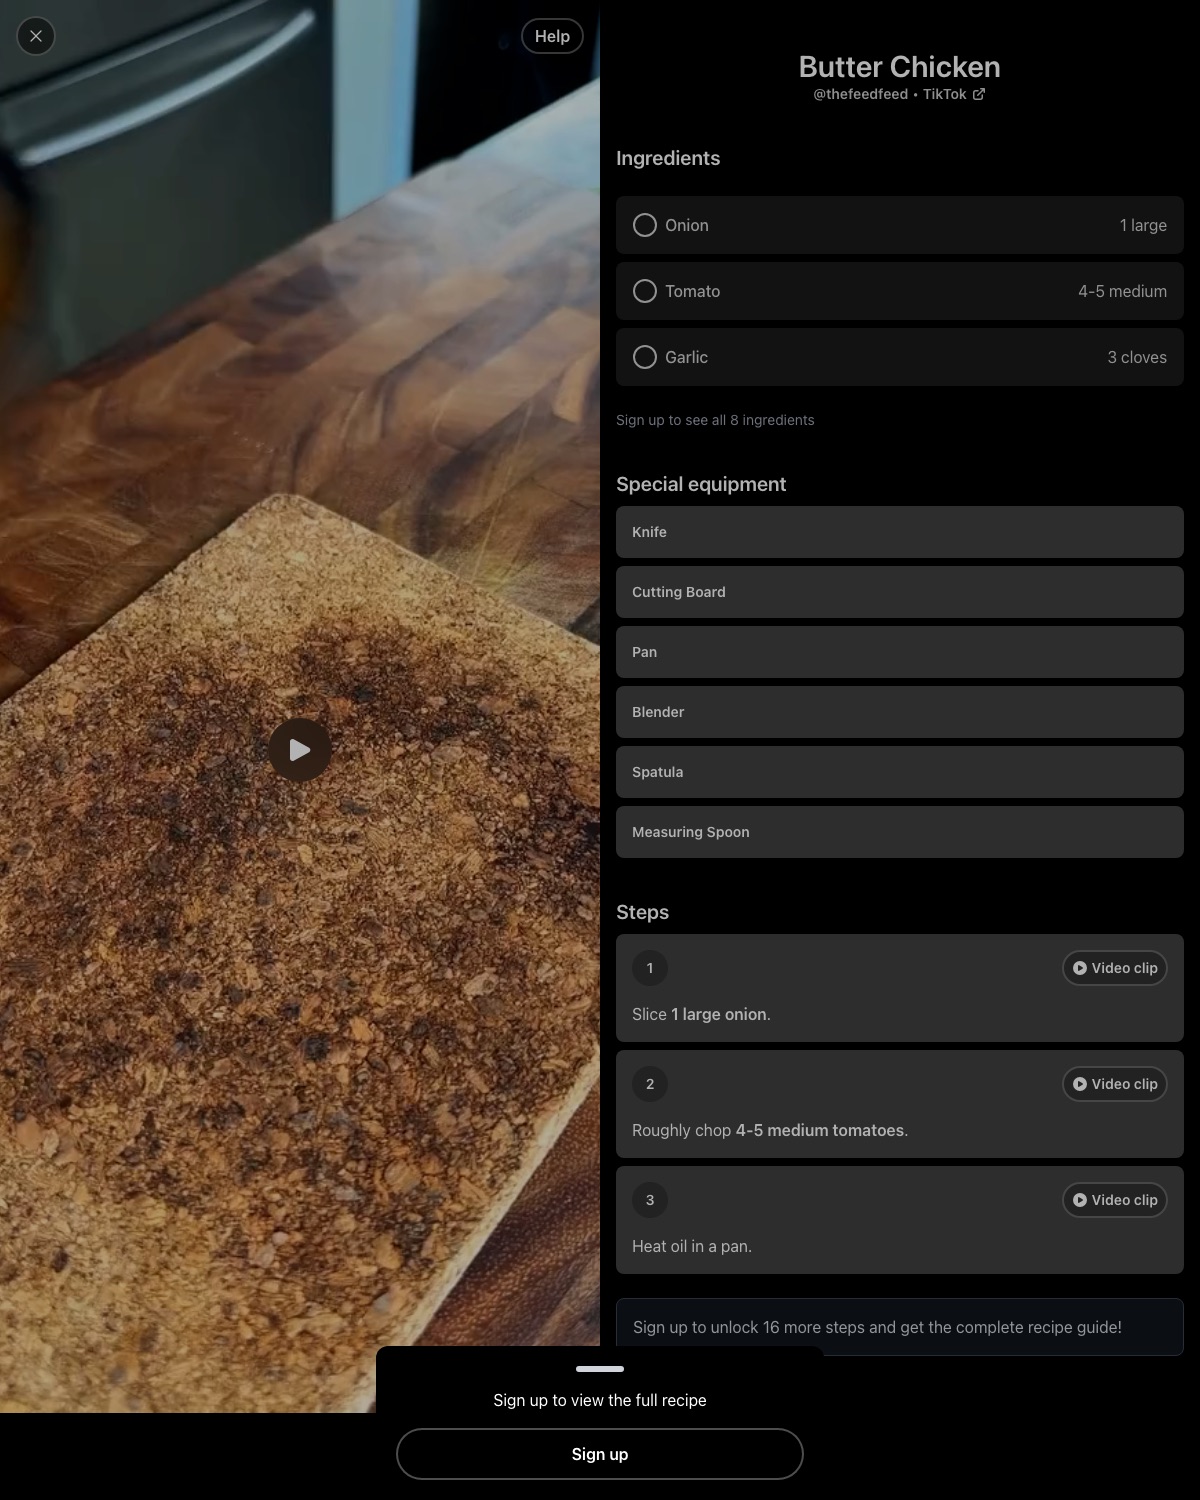Open the @thefeedfeed TikTok source link
Viewport: 1200px width, 1500px height.
point(899,94)
